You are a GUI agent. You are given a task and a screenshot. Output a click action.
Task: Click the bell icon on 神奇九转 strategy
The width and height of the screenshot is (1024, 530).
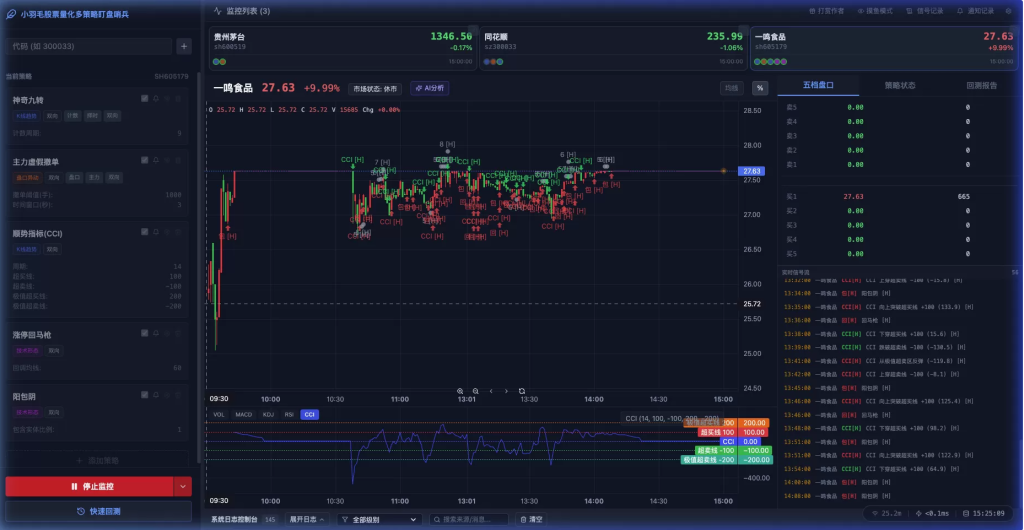click(155, 99)
